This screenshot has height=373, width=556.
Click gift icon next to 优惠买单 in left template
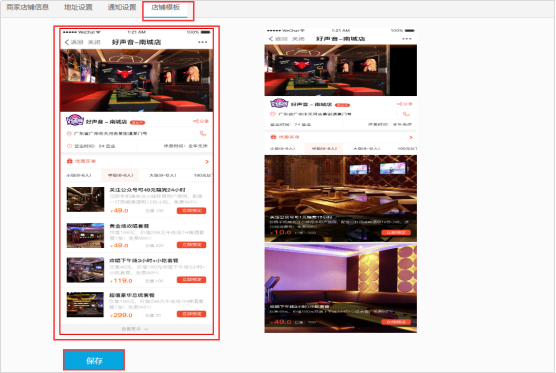tap(70, 161)
